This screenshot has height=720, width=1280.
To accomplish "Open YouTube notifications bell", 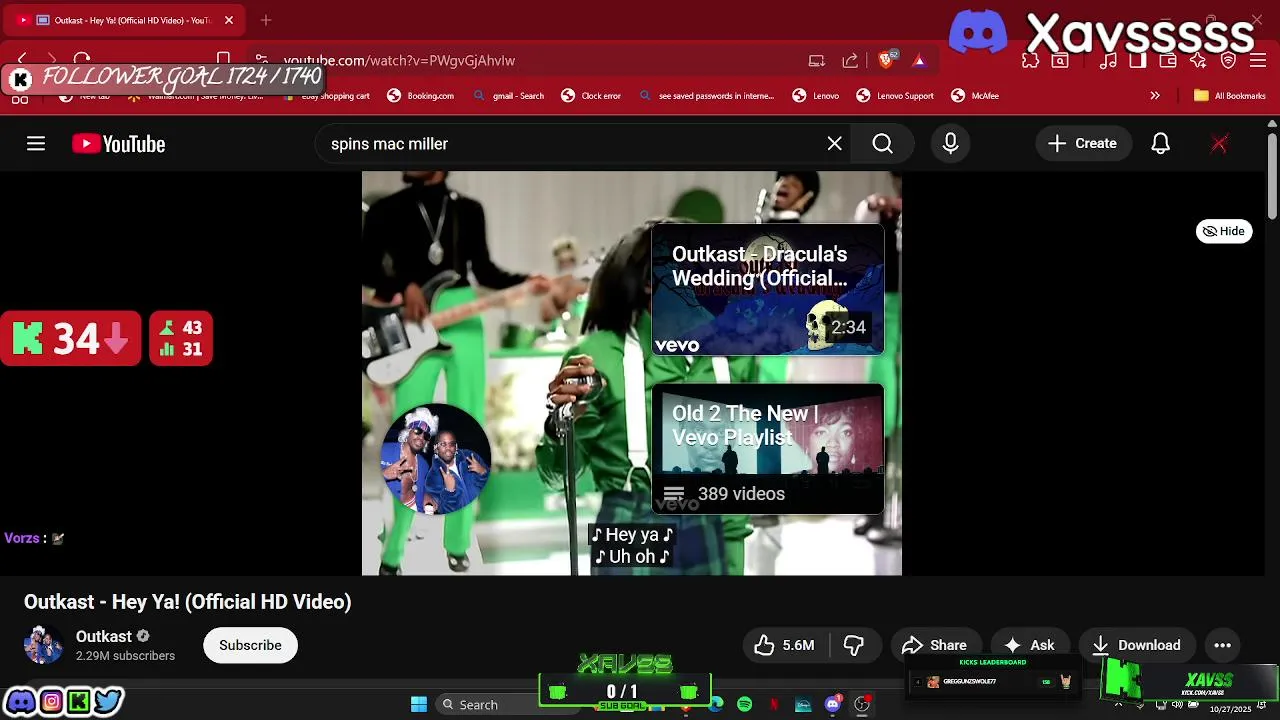I will coord(1160,144).
